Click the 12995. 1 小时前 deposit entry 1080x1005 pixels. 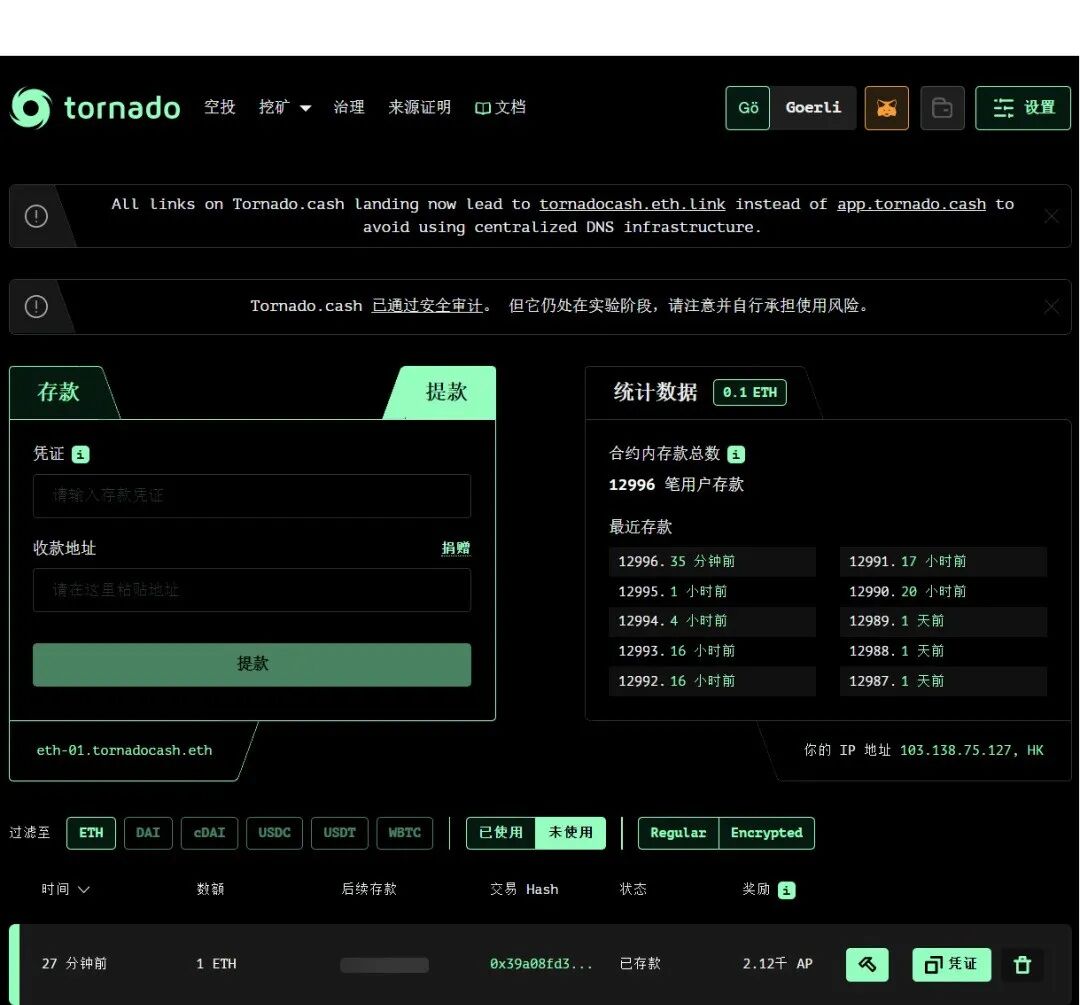712,592
